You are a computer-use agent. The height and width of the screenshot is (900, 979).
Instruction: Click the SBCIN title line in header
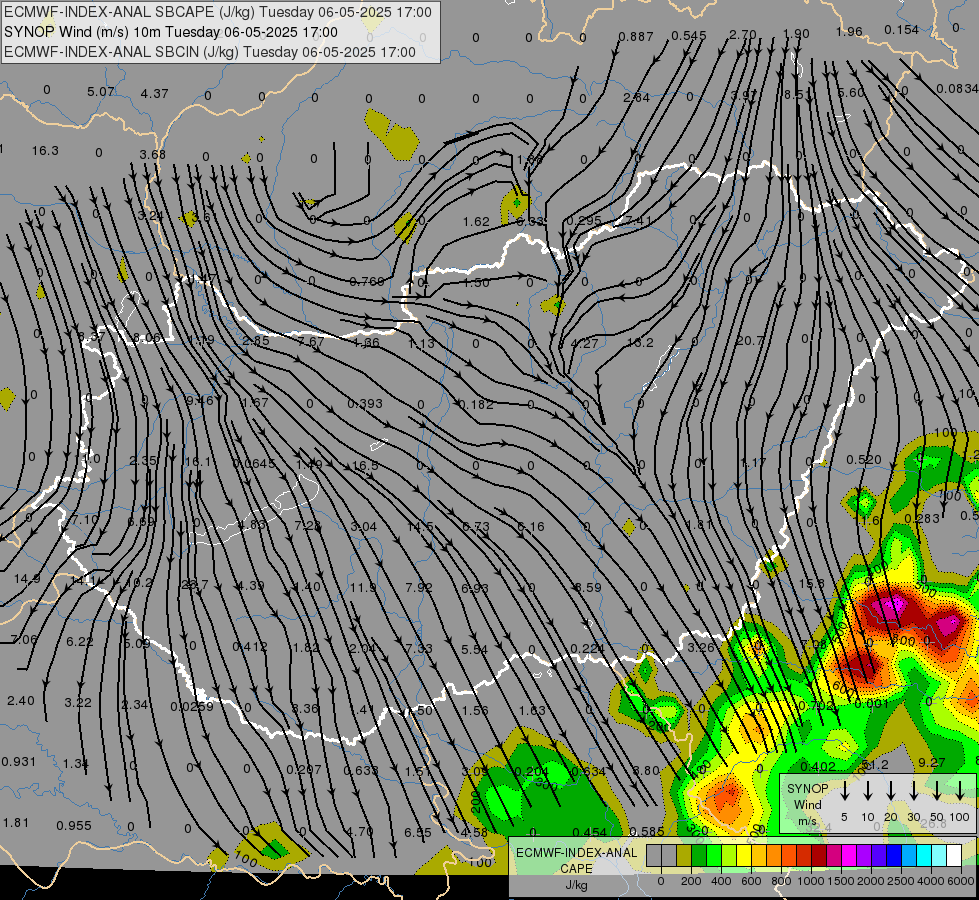click(210, 52)
